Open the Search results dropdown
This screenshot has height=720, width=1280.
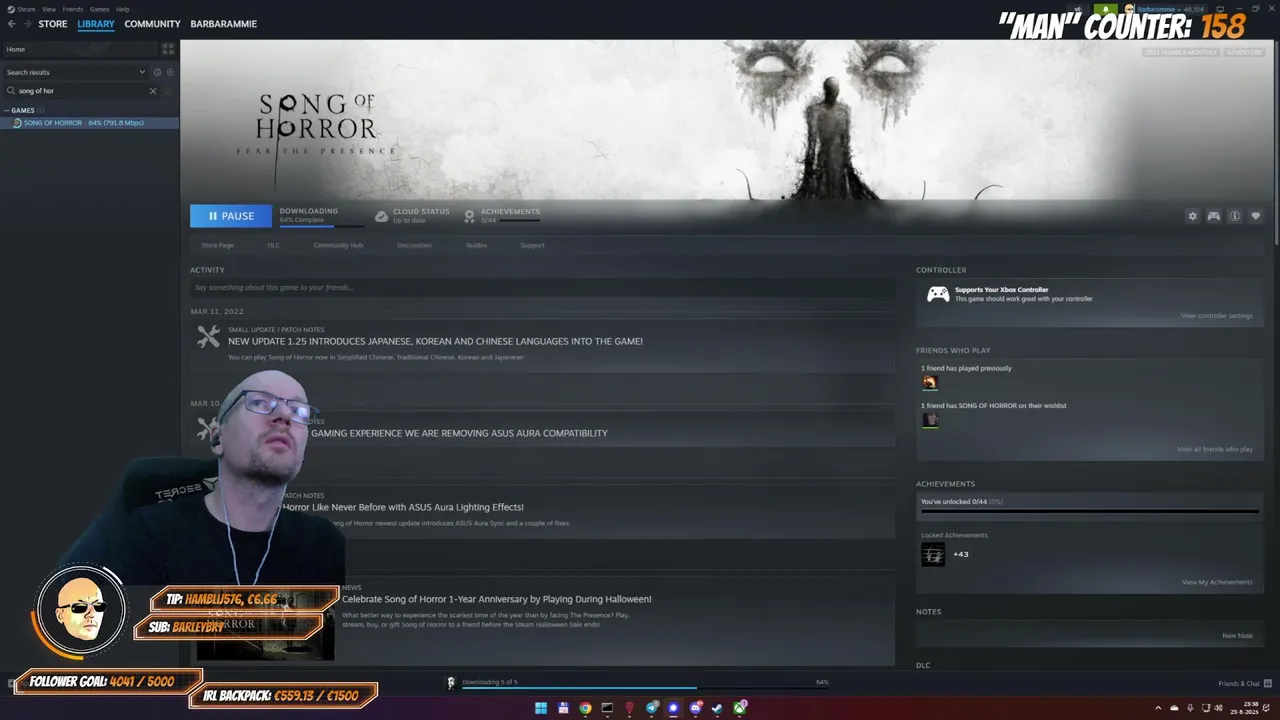(x=75, y=72)
